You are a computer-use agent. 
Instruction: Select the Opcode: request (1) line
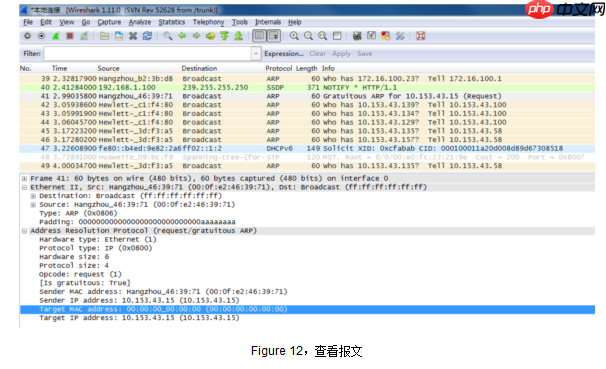pyautogui.click(x=80, y=274)
